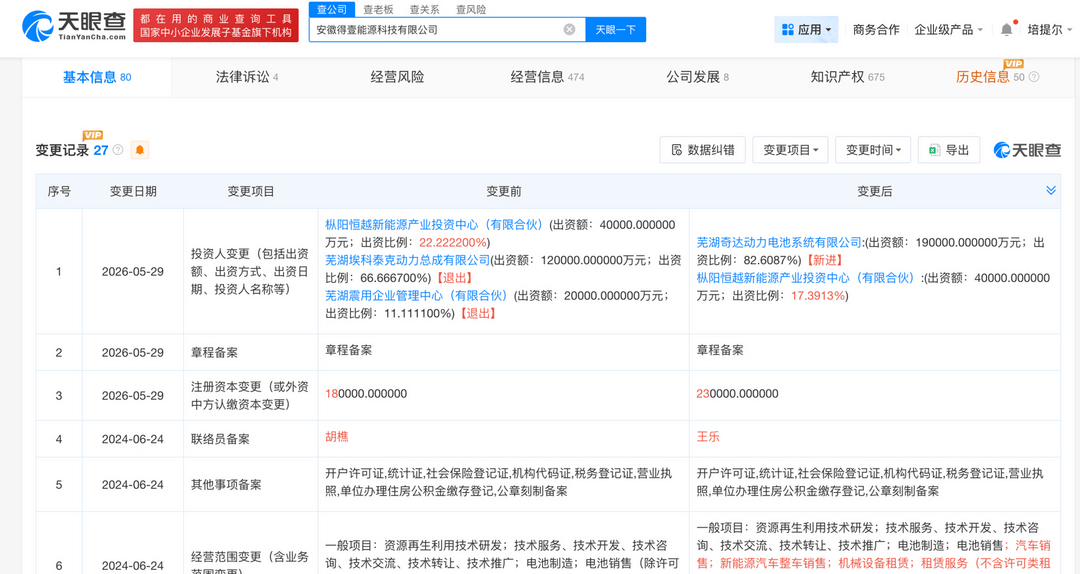Click the 变更日期 column header
1080x574 pixels.
[133, 192]
